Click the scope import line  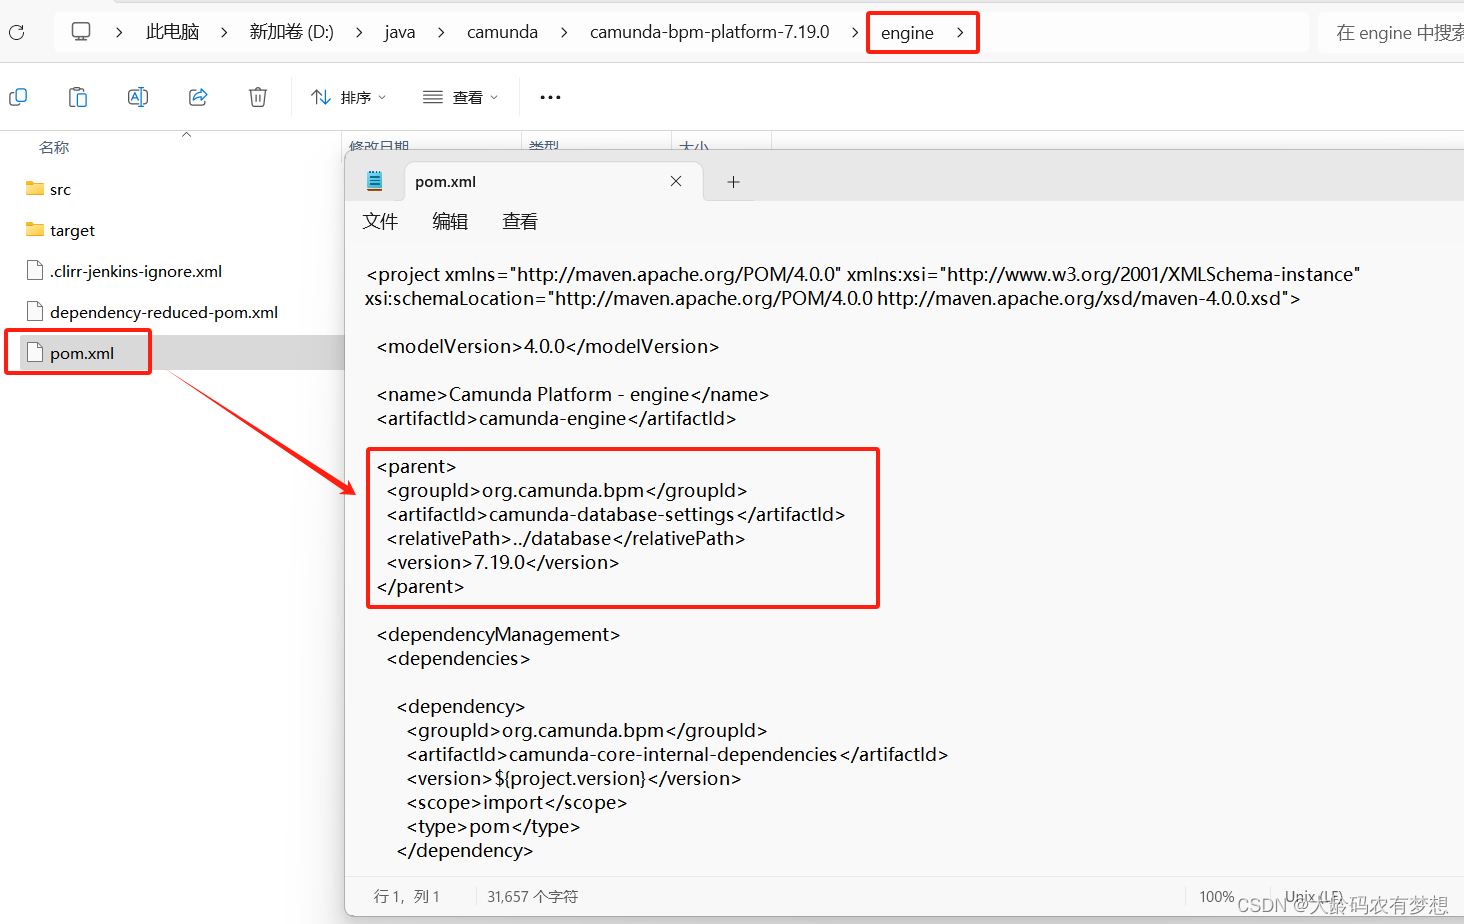(517, 802)
